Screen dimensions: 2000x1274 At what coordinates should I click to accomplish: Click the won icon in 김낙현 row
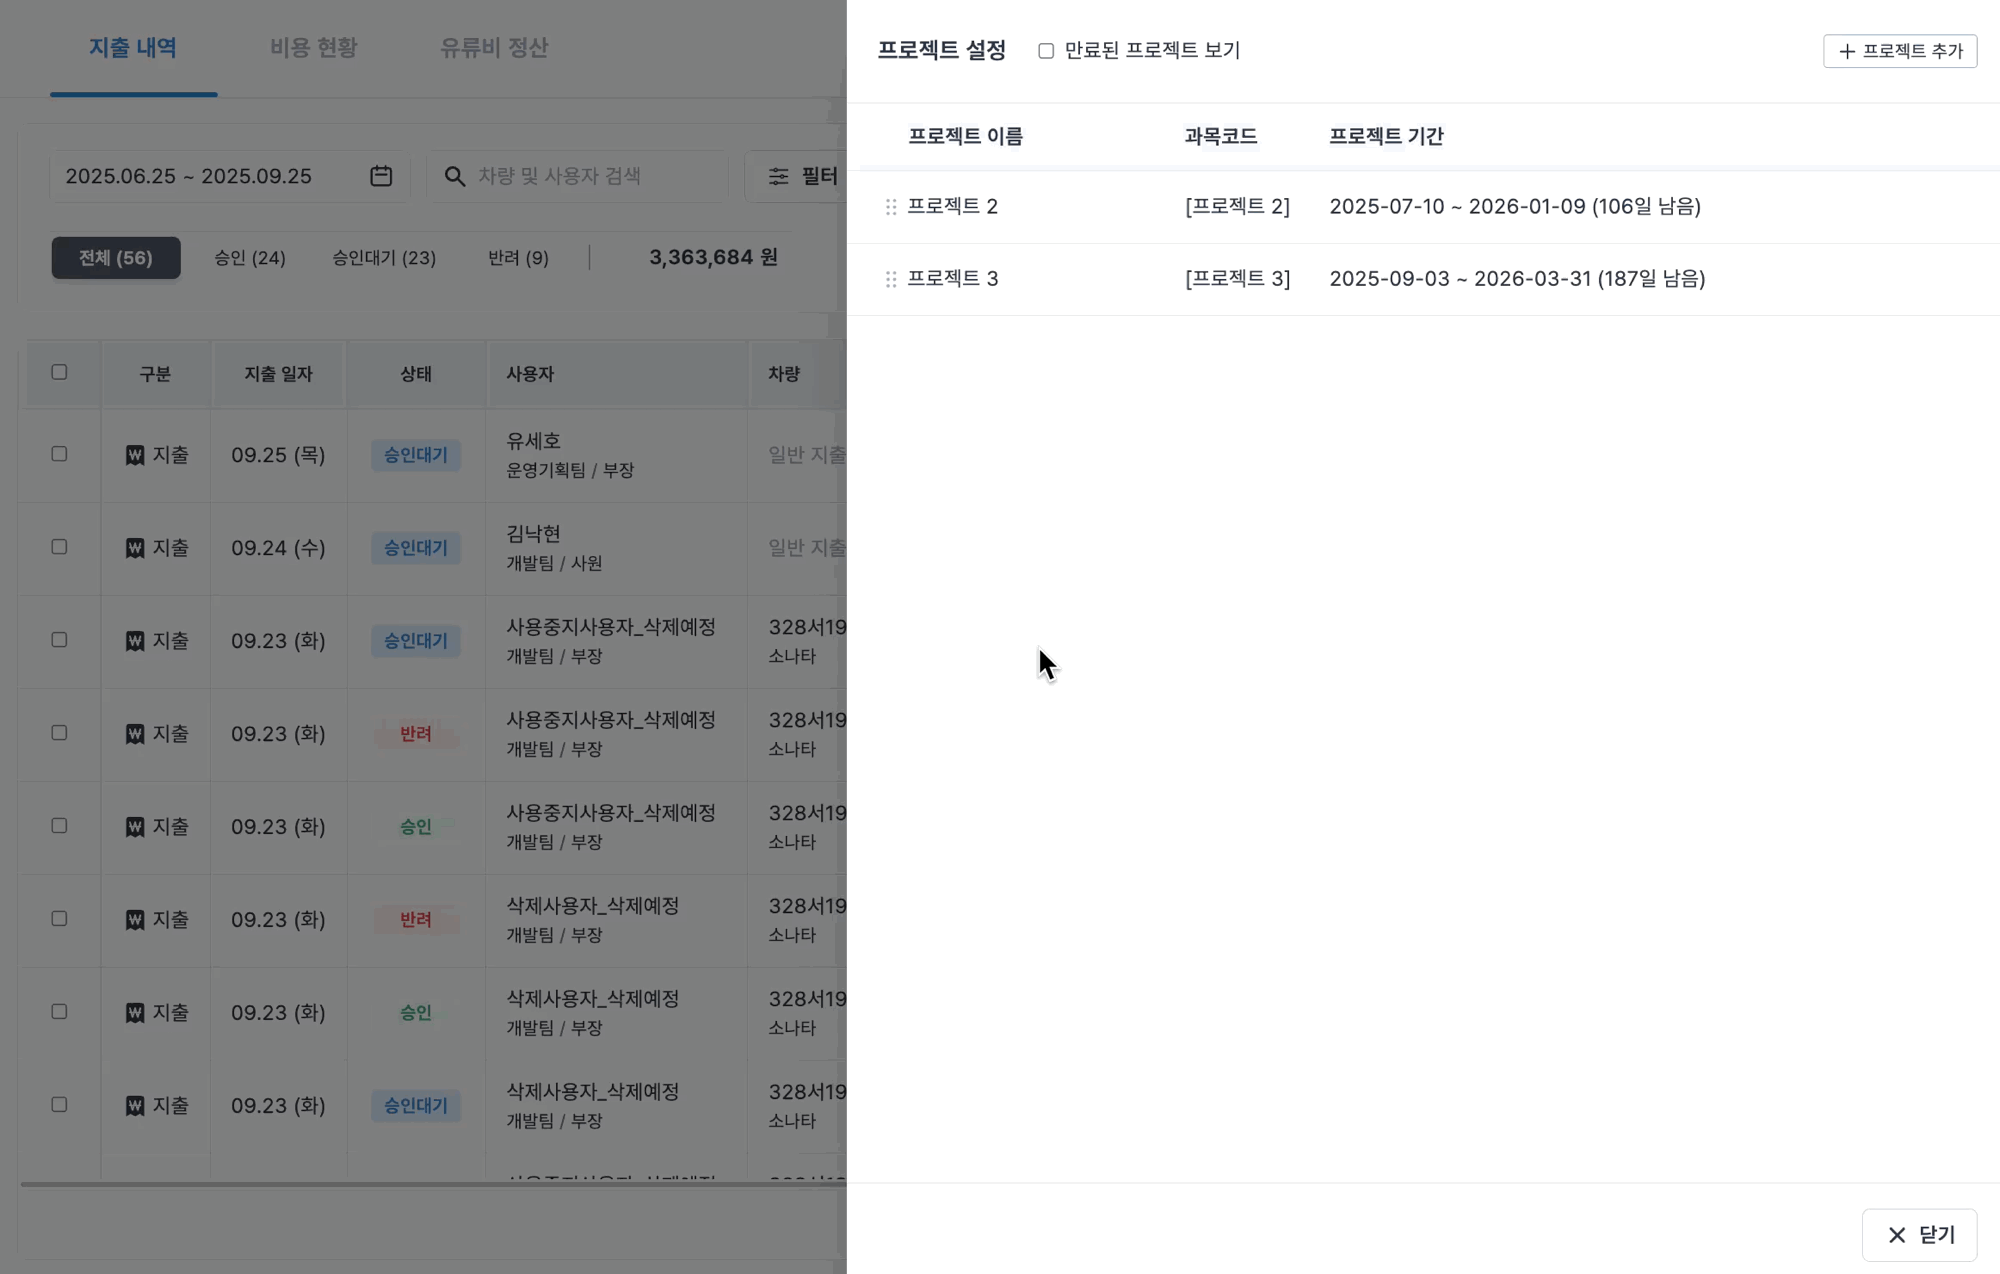pos(135,548)
